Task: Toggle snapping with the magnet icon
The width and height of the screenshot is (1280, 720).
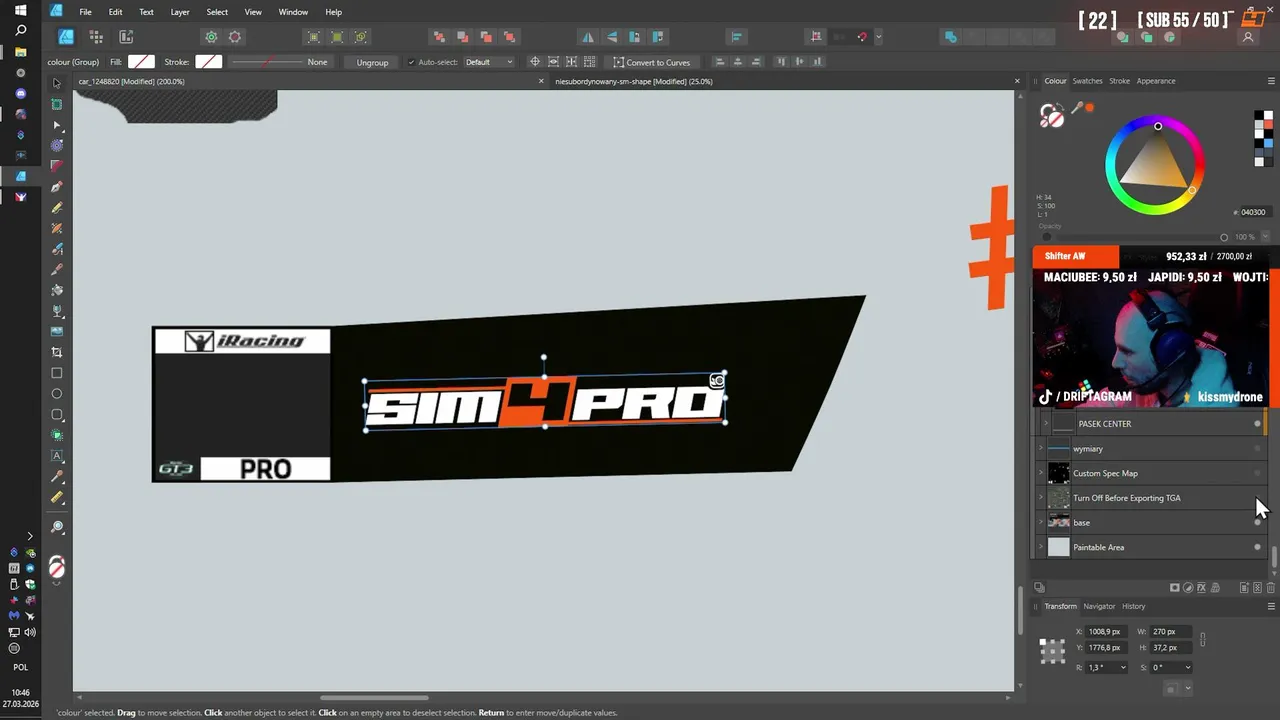Action: (x=862, y=37)
